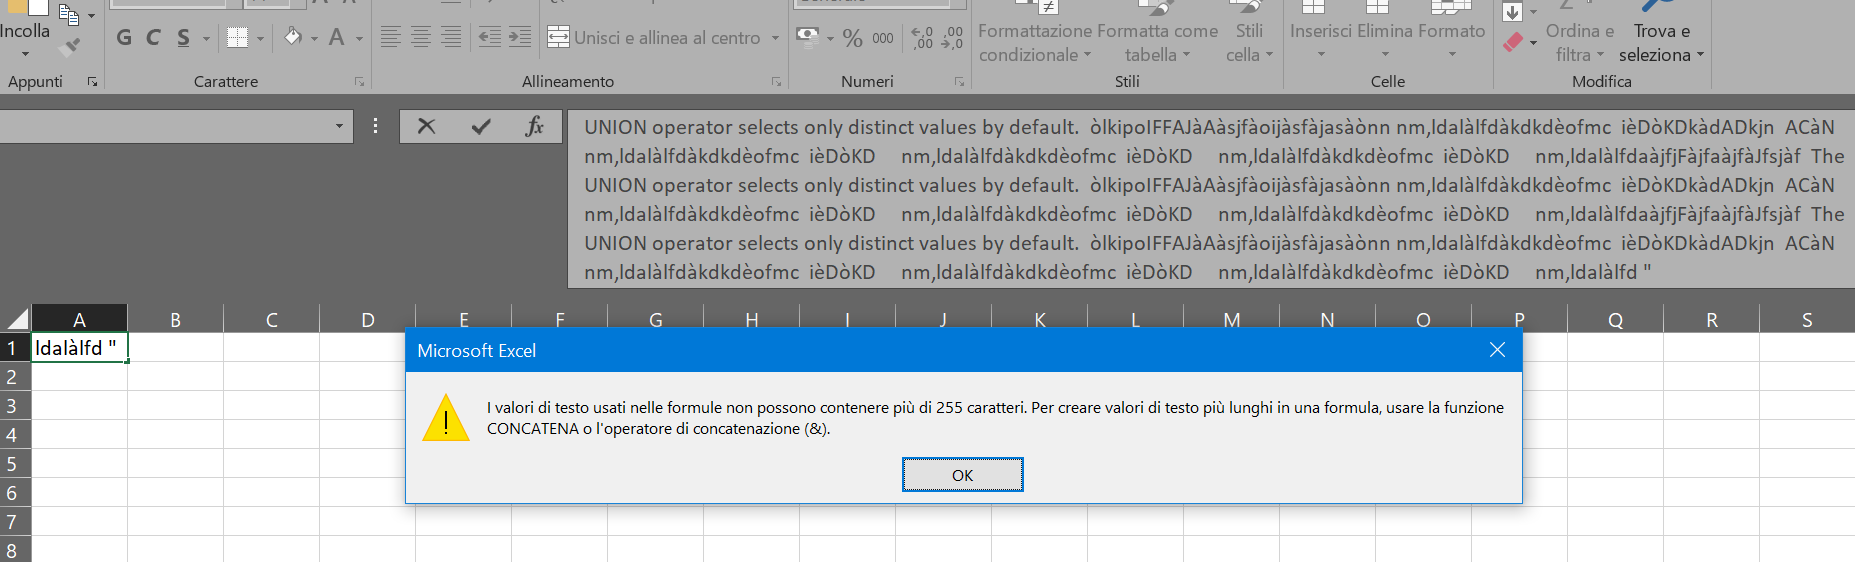Apply accounting currency format icon
The width and height of the screenshot is (1855, 562).
(x=807, y=38)
